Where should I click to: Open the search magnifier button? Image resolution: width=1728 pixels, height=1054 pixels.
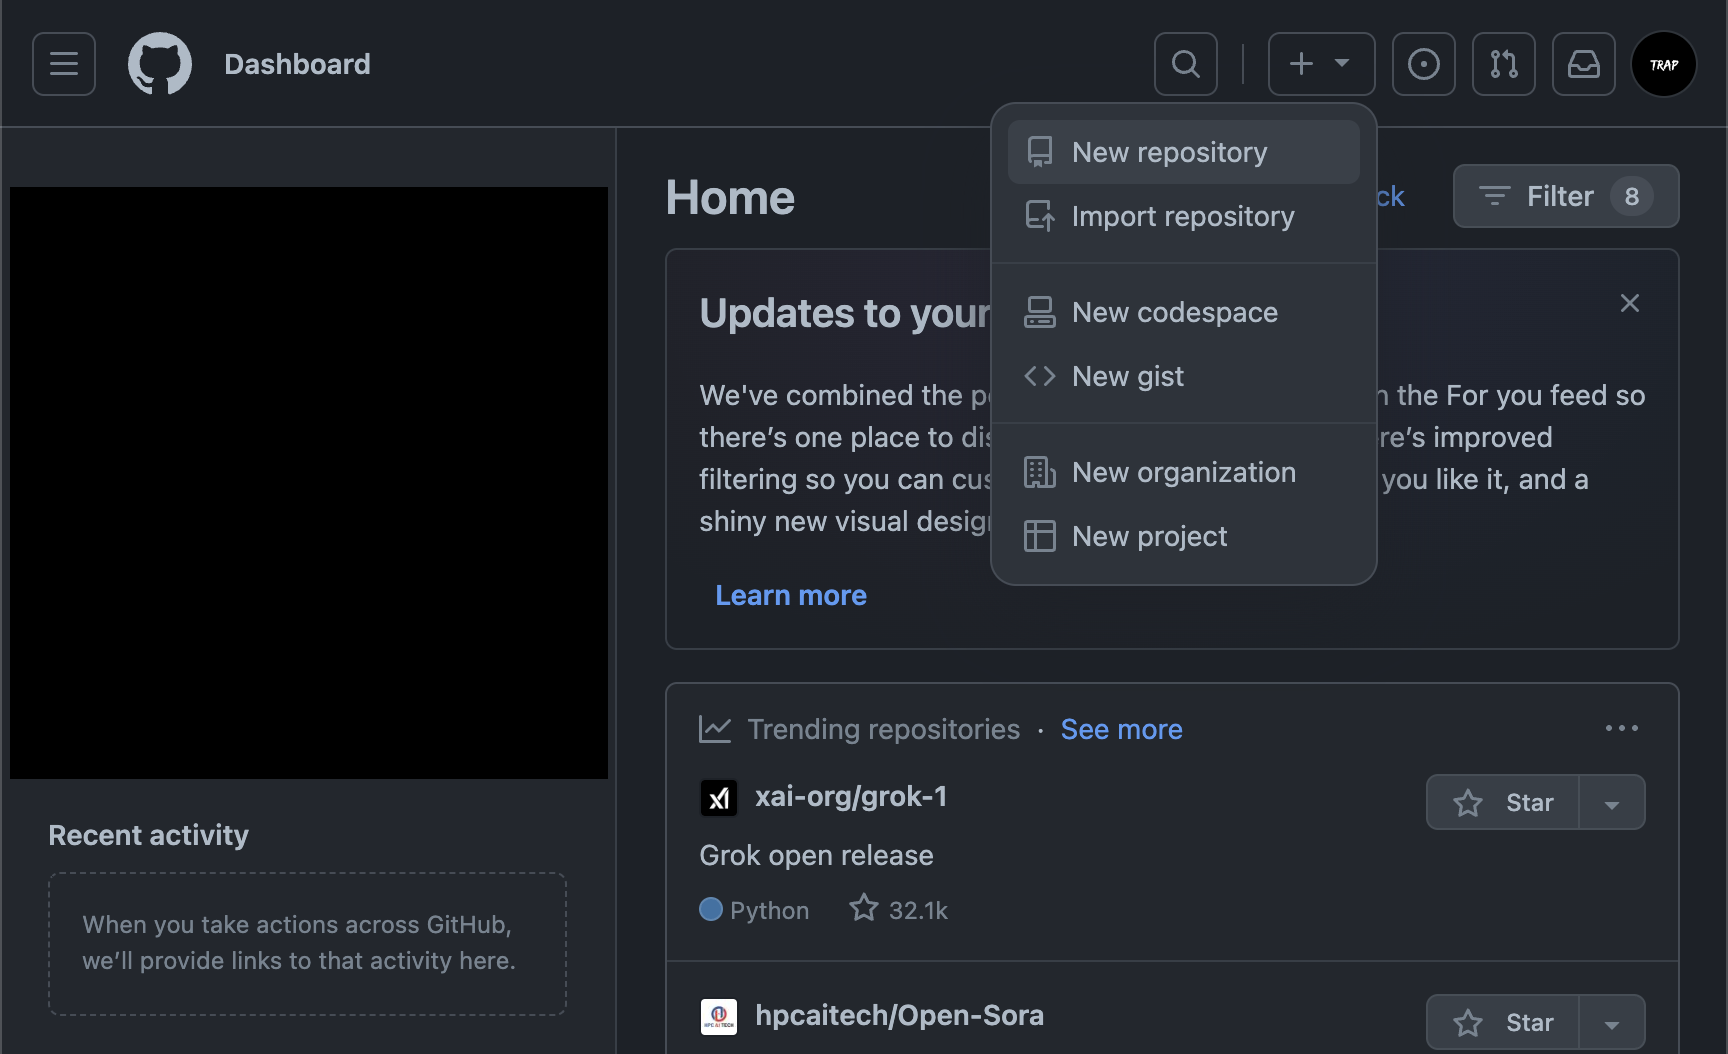pyautogui.click(x=1186, y=64)
